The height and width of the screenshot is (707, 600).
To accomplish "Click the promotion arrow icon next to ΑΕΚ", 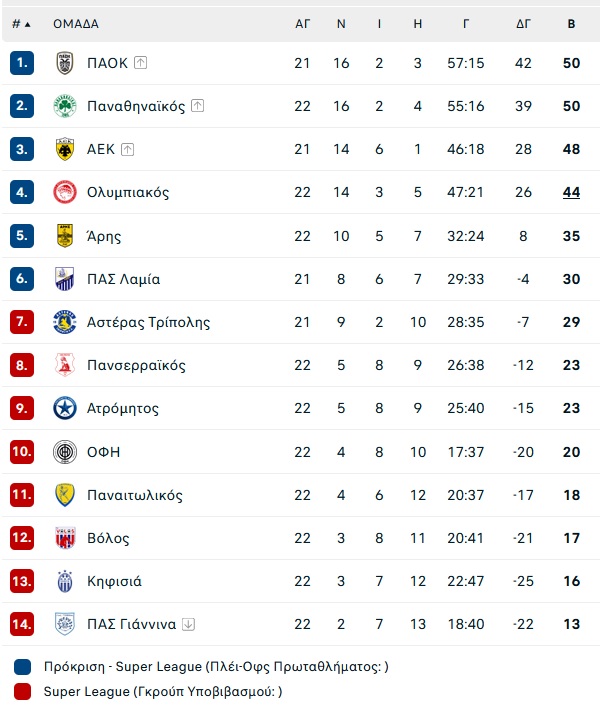I will (128, 149).
